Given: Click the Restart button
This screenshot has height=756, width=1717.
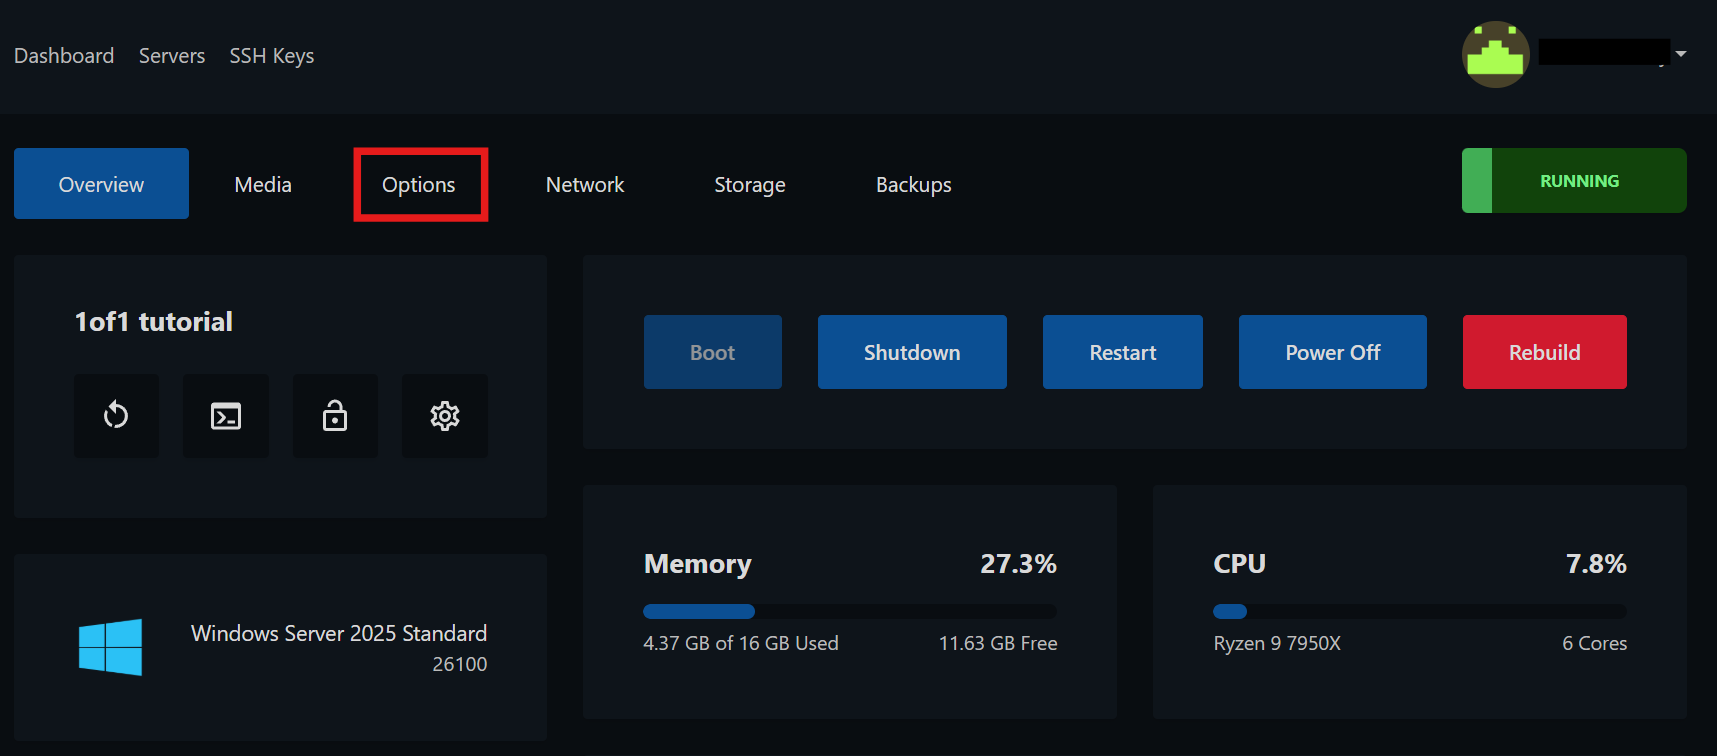Looking at the screenshot, I should point(1123,352).
